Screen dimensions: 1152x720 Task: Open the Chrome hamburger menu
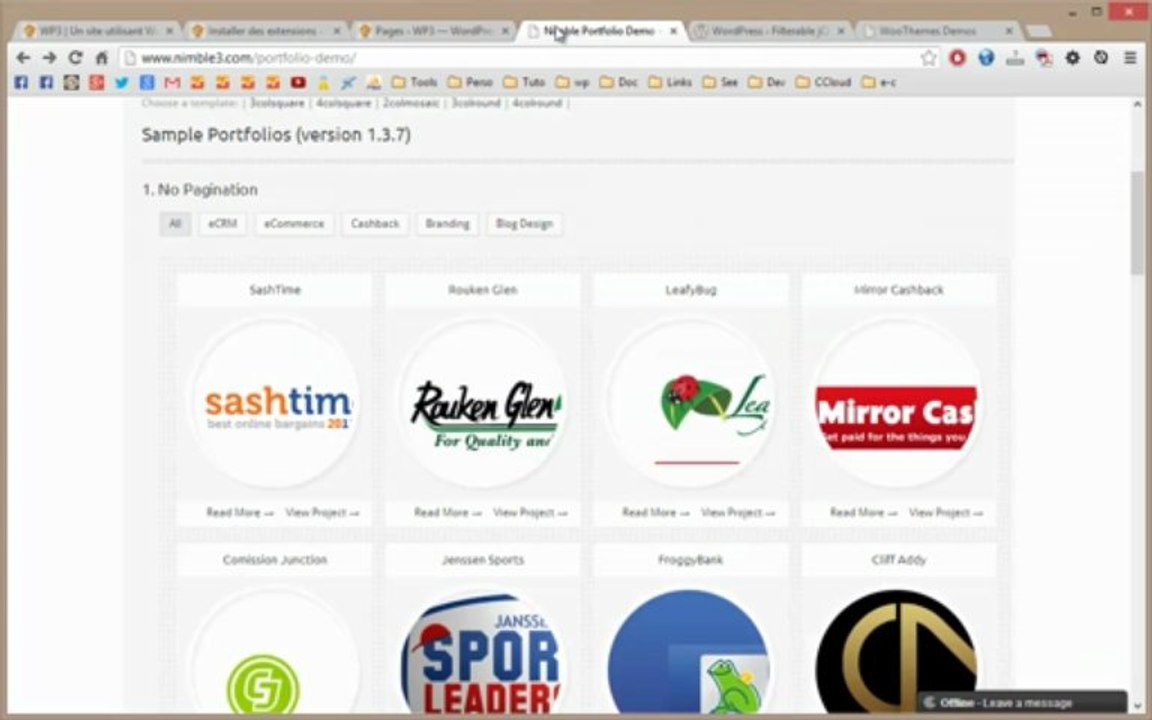[x=1130, y=57]
